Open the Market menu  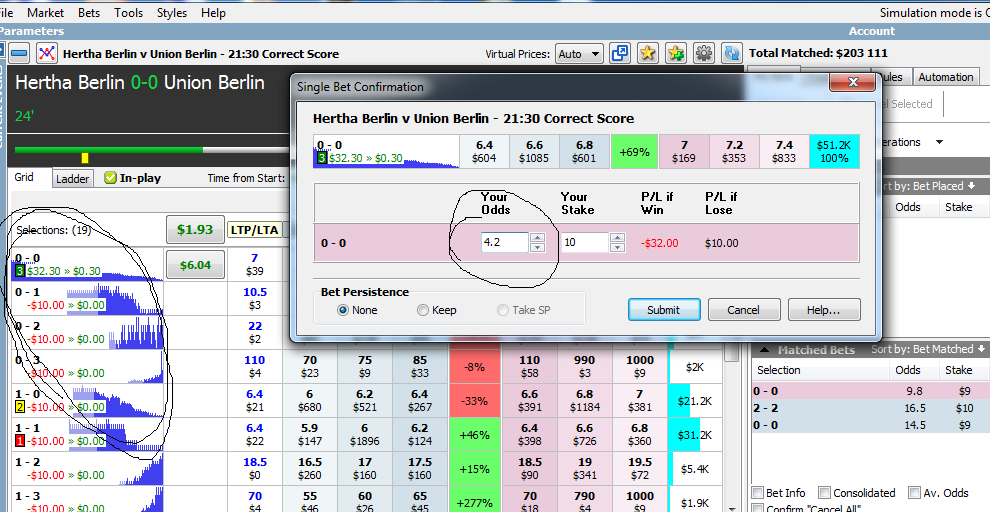click(x=45, y=13)
